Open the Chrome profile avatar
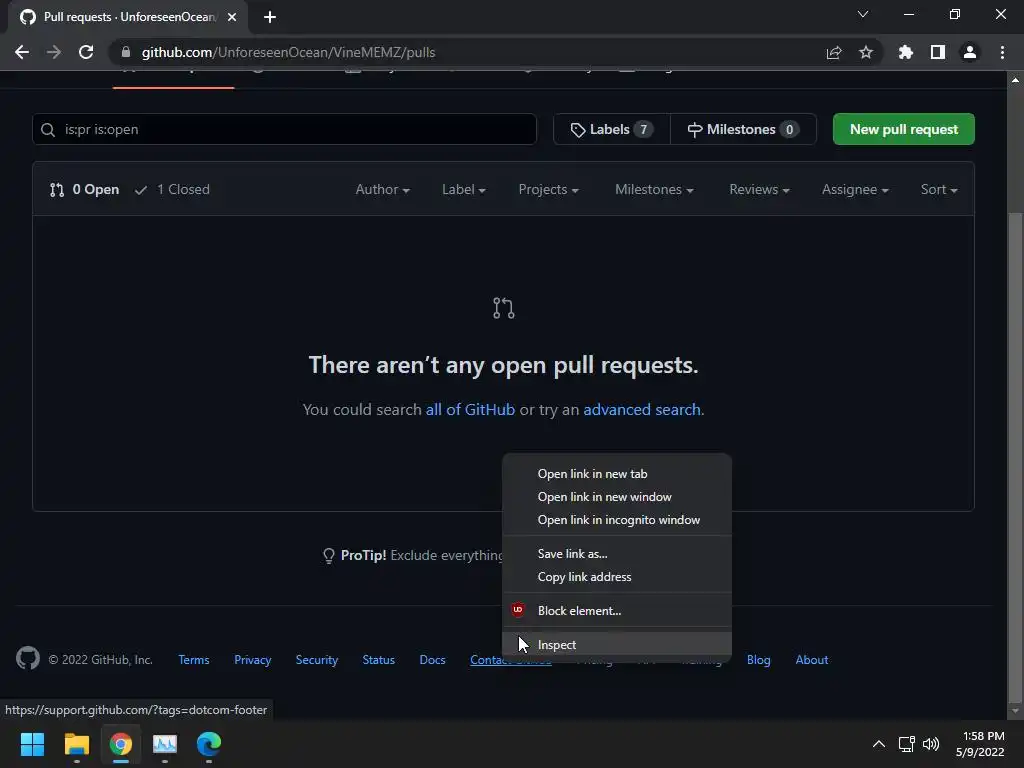The width and height of the screenshot is (1024, 768). tap(970, 52)
